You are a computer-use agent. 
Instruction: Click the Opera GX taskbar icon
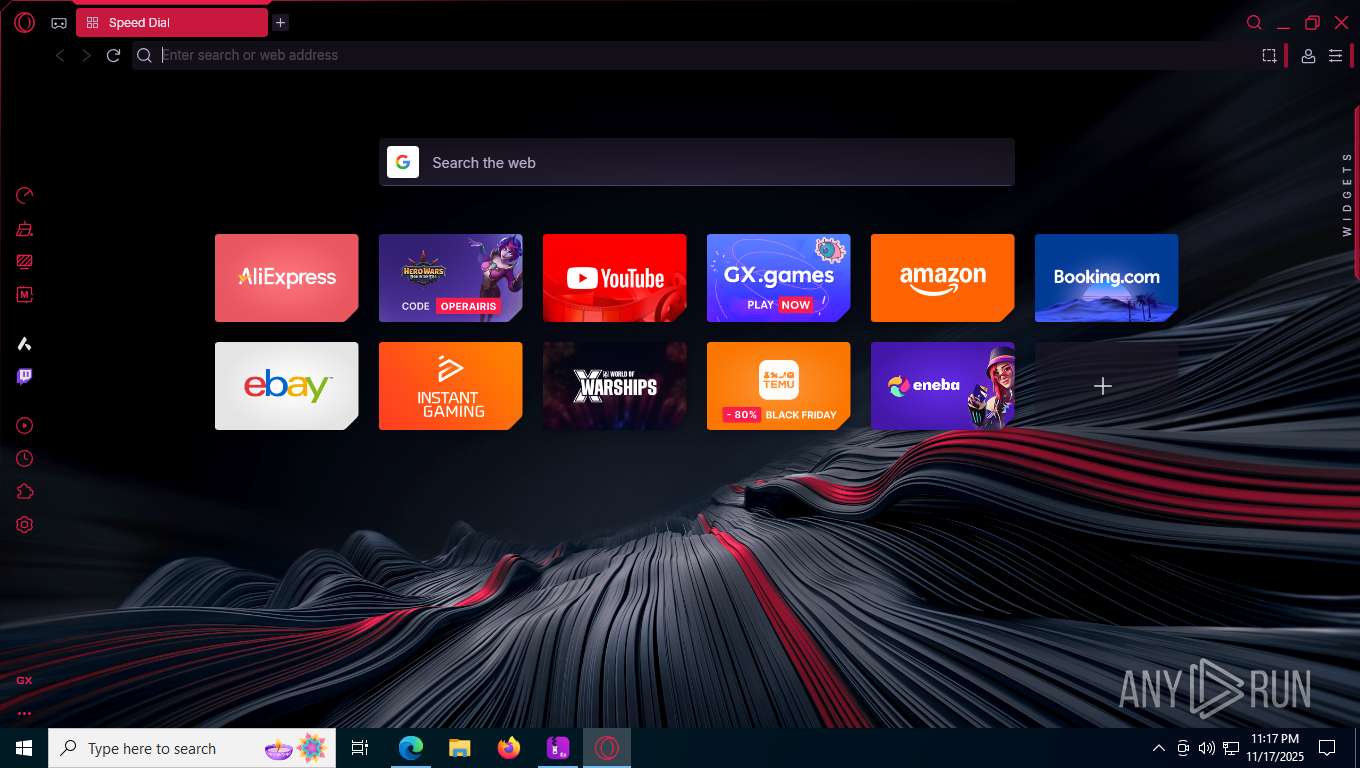coord(607,748)
